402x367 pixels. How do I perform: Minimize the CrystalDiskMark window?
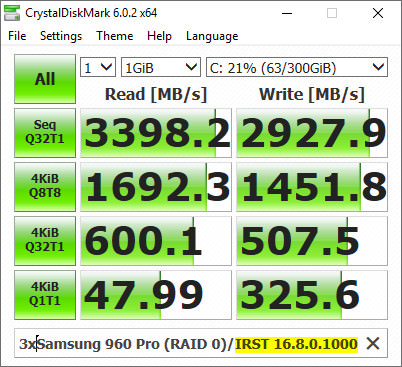[287, 13]
